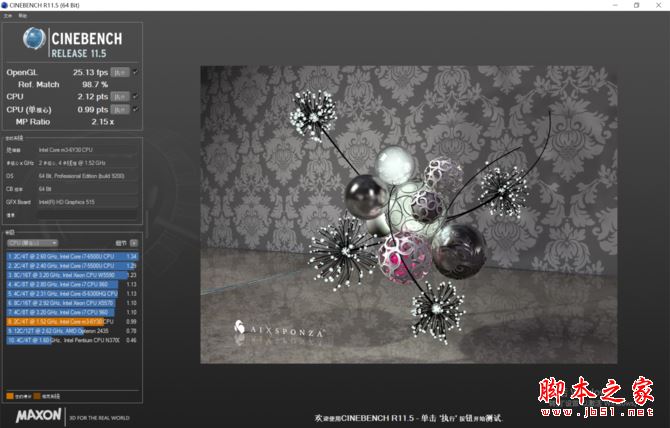The width and height of the screenshot is (670, 428).
Task: Click the Cinebench title bar app icon
Action: pos(4,5)
